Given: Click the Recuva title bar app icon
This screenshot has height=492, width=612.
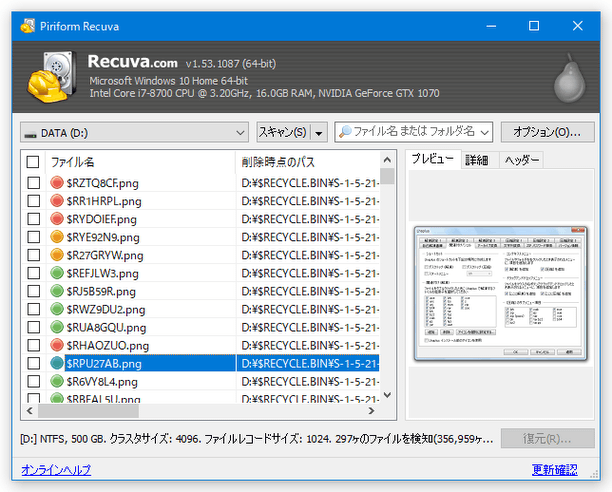Looking at the screenshot, I should coord(27,26).
